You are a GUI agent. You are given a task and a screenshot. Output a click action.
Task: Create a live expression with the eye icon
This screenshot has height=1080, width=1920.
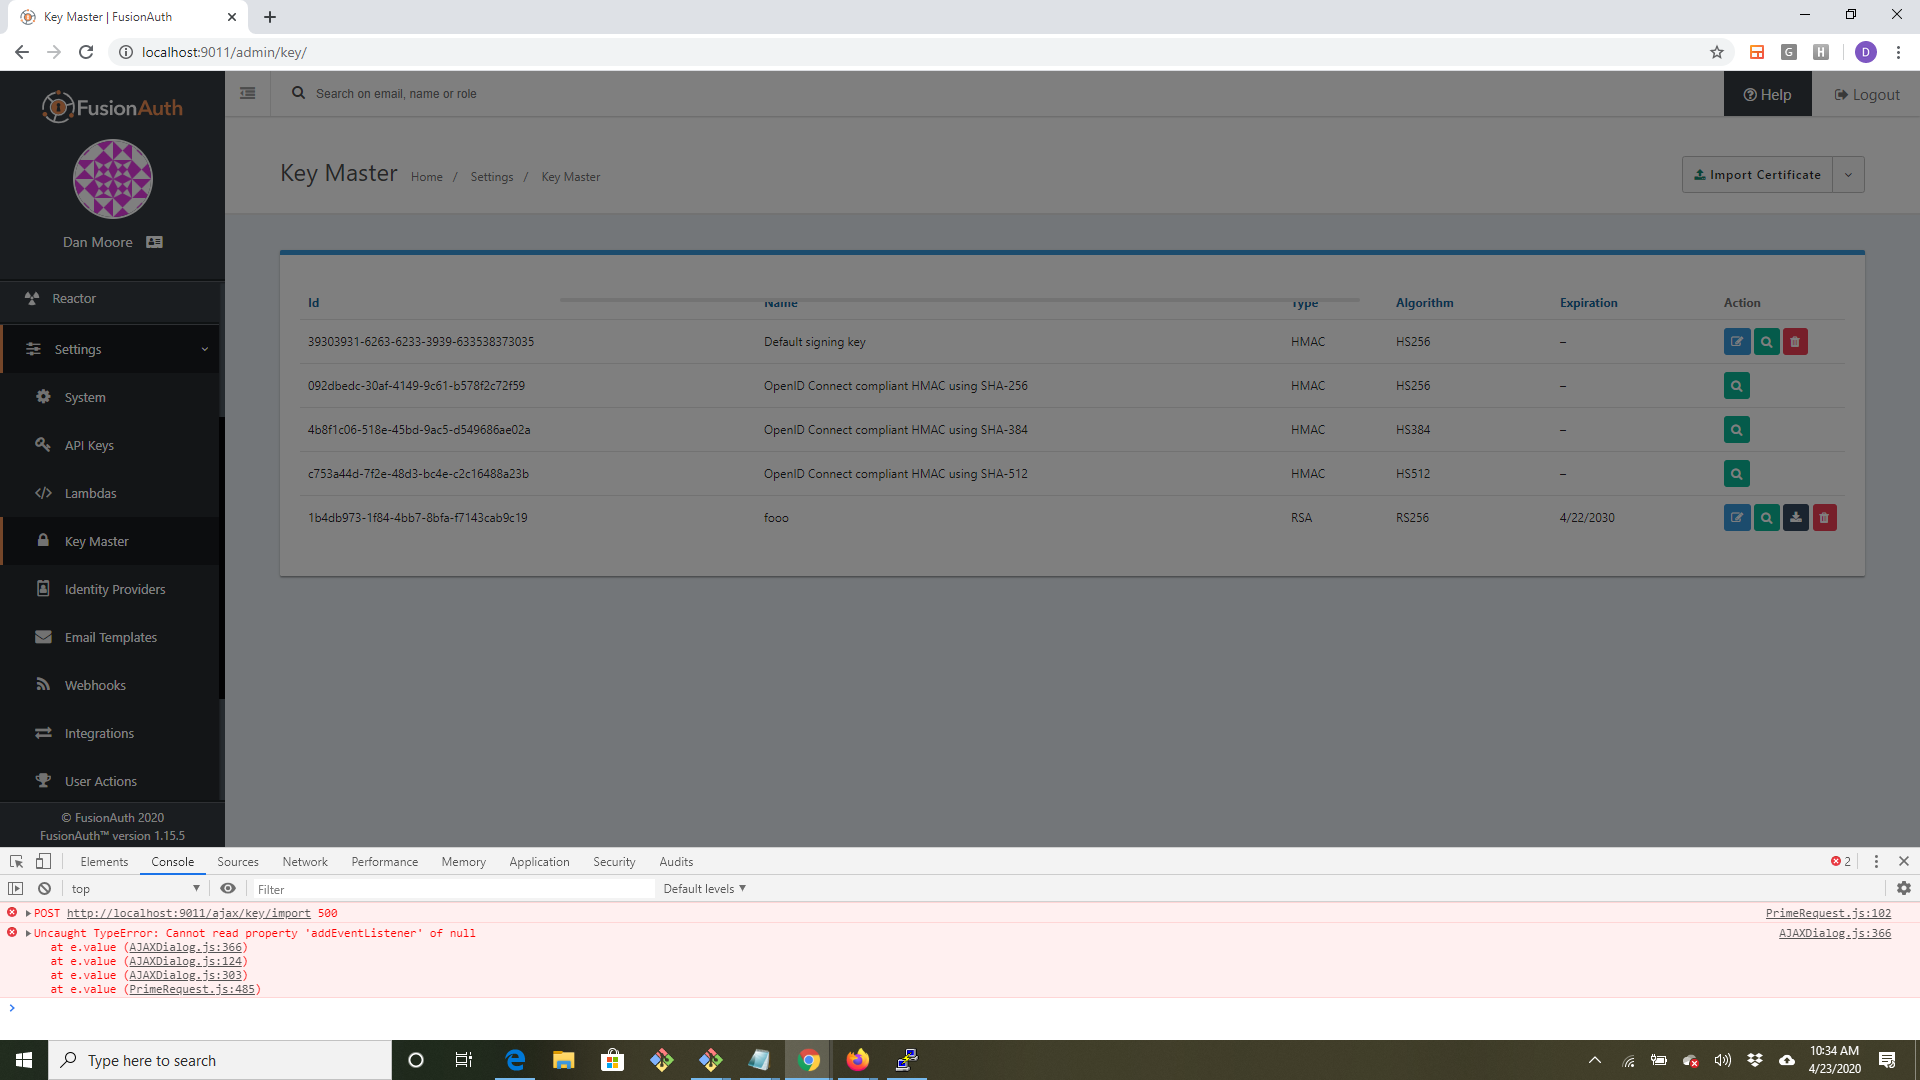coord(228,888)
